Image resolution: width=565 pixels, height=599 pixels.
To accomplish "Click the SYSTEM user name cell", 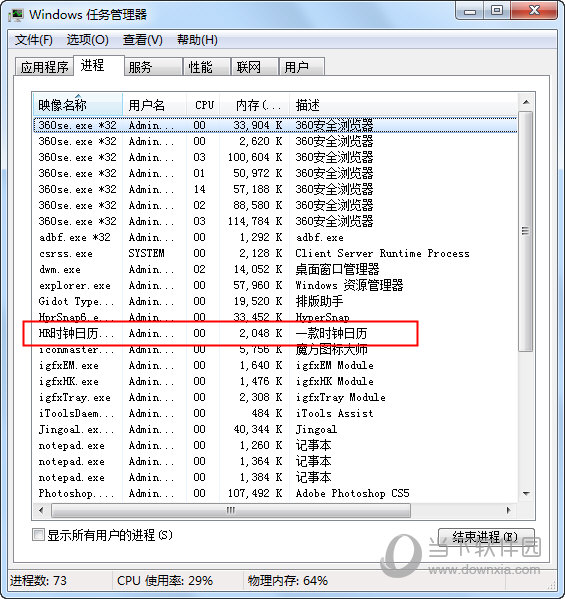I will click(x=146, y=254).
